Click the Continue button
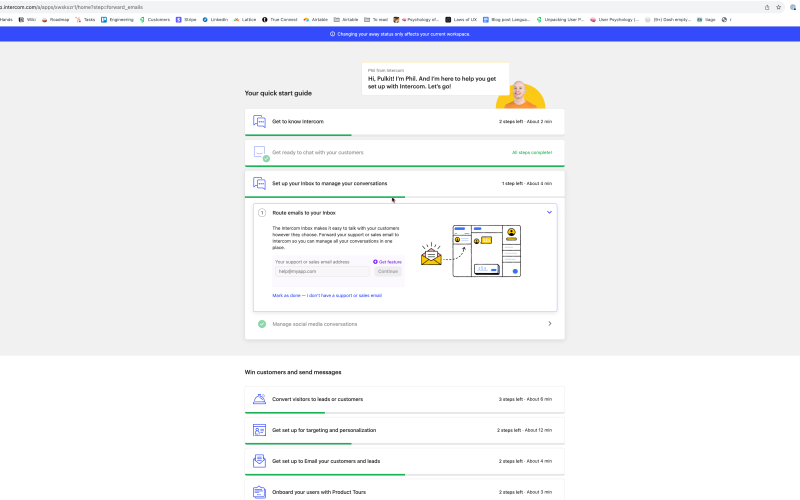The height and width of the screenshot is (500, 800). click(388, 271)
